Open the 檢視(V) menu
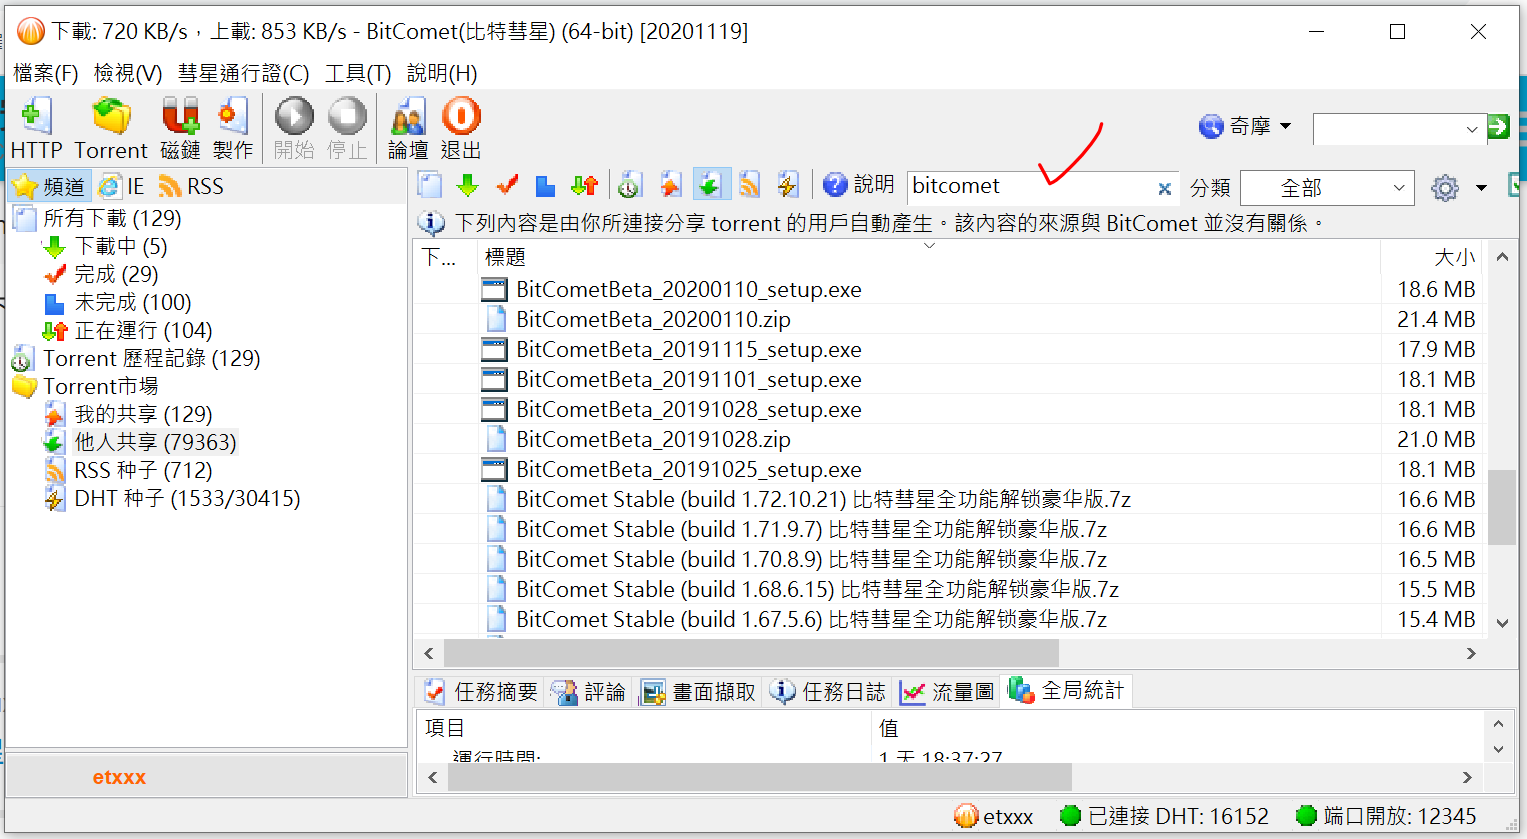This screenshot has width=1527, height=839. click(128, 73)
